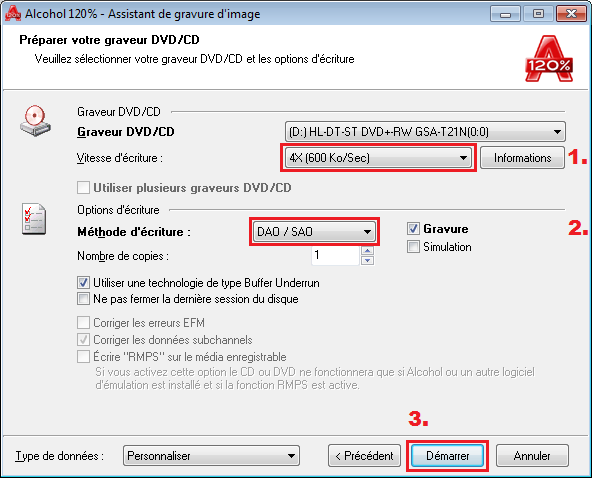
Task: Click the DVD/CD burner drive icon
Action: pos(35,121)
